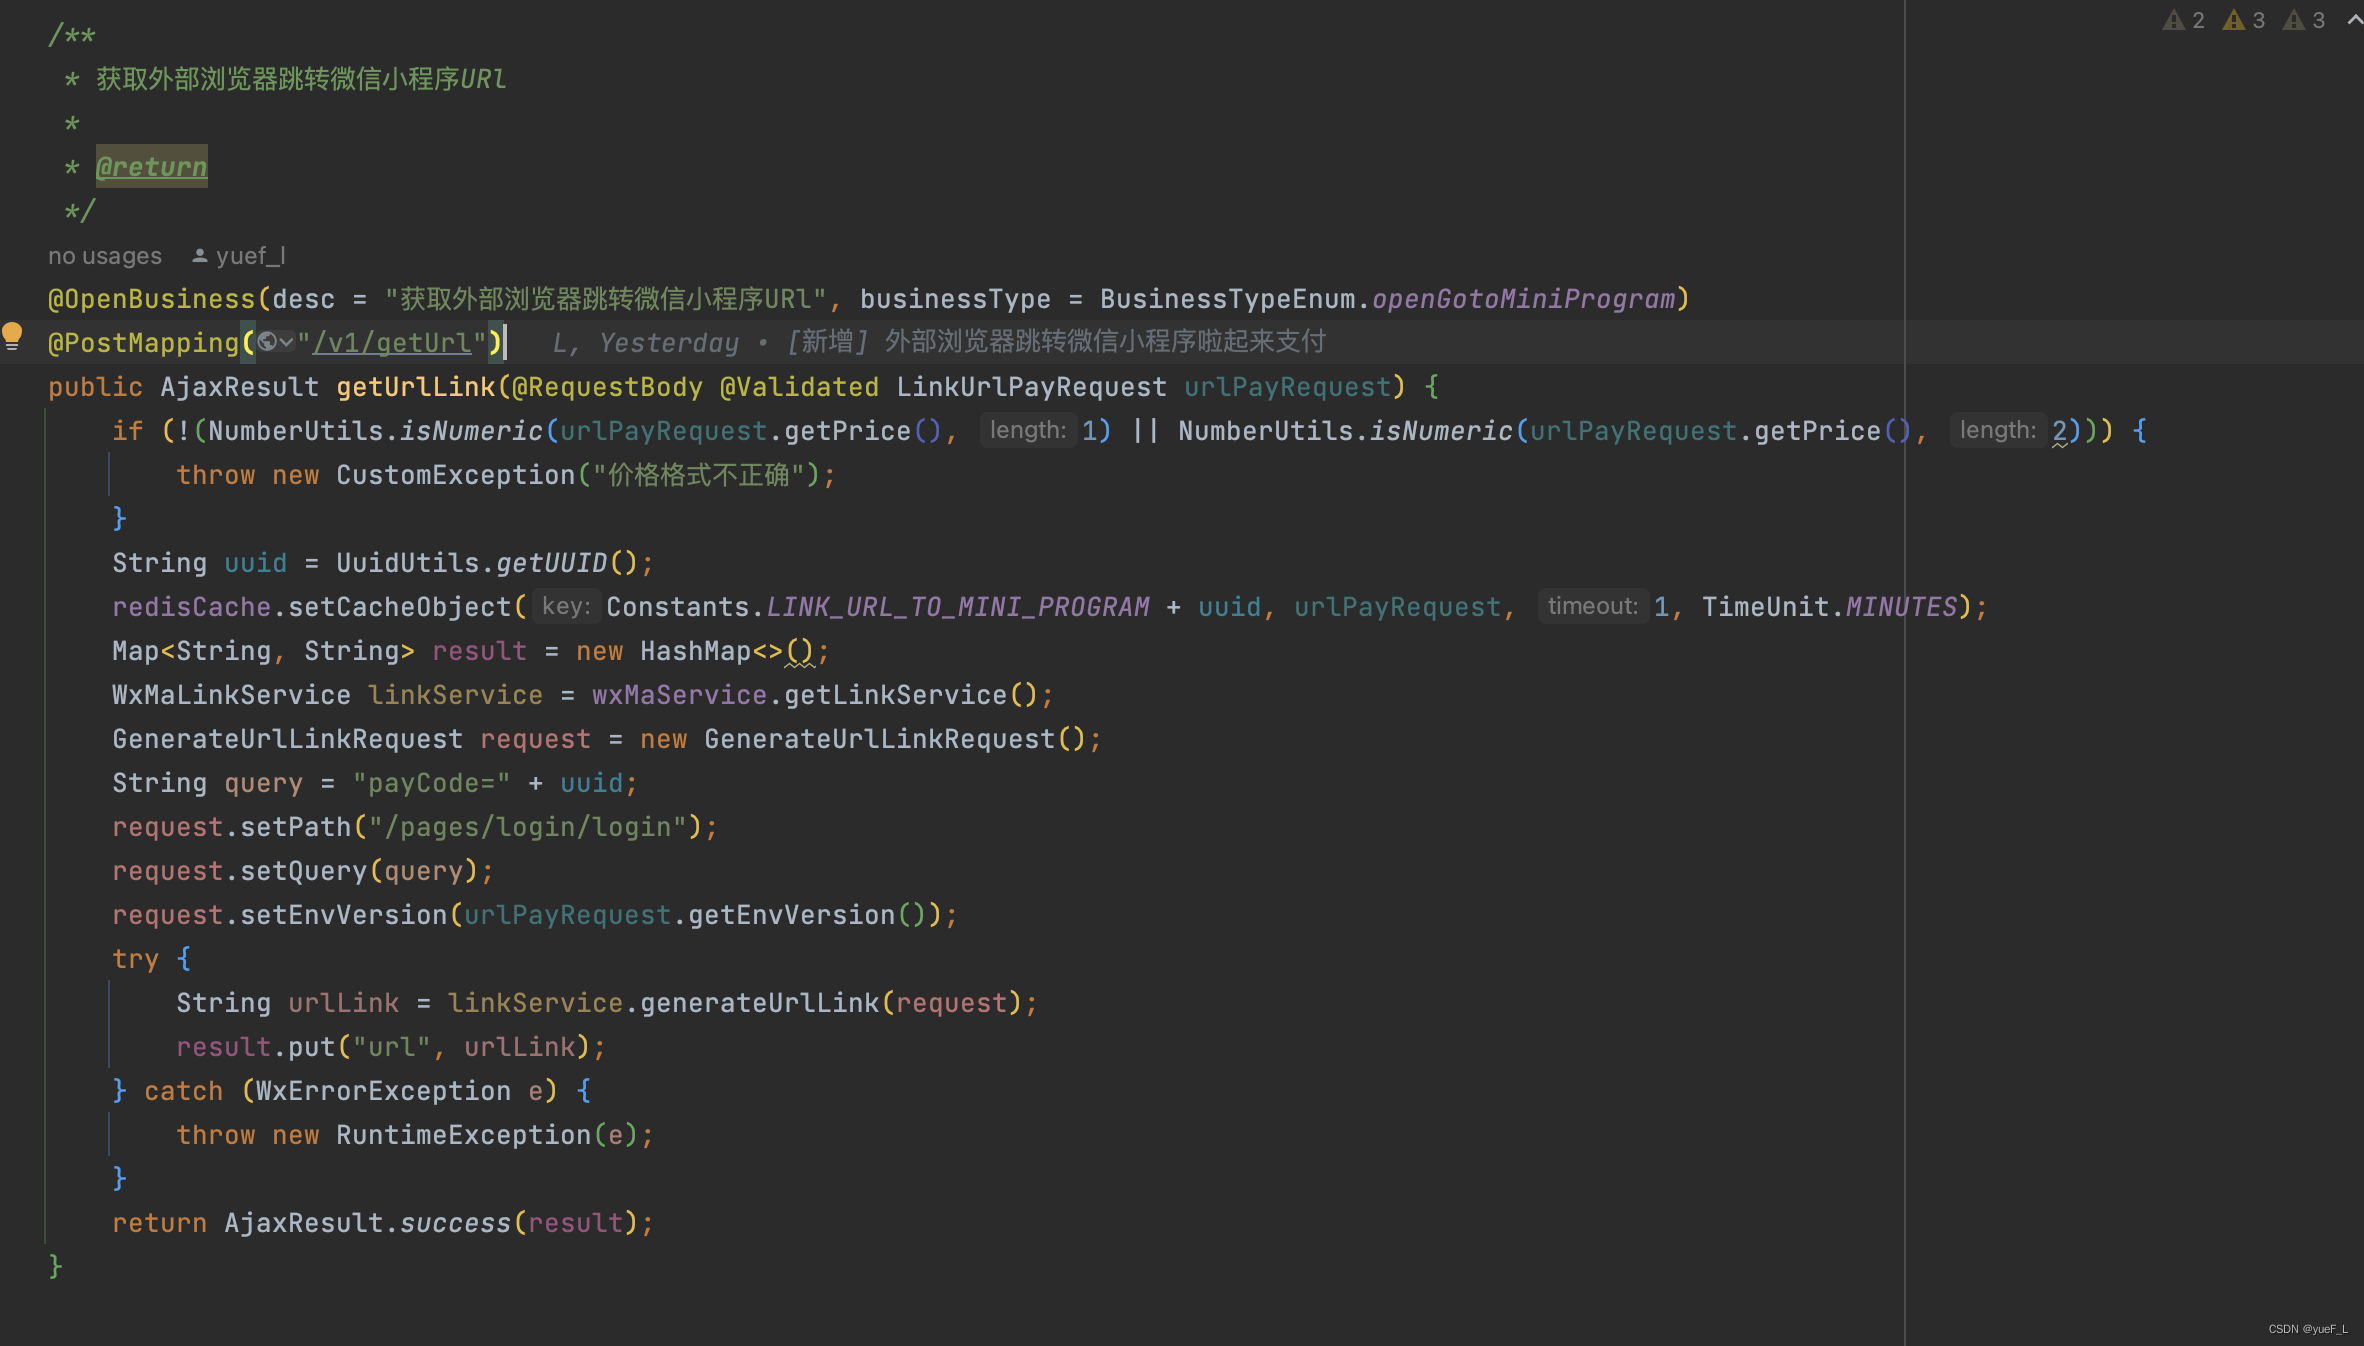2364x1346 pixels.
Task: Open the dropdown arrow beside the globe icon
Action: (x=287, y=342)
